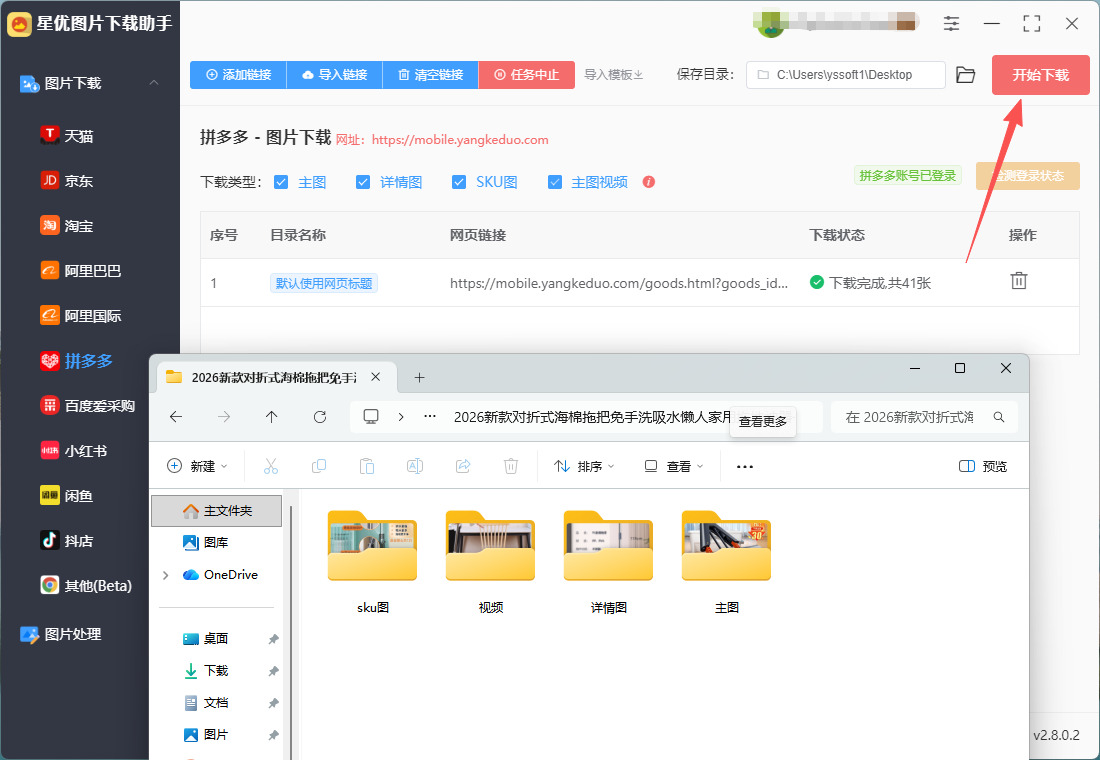Toggle the 主图视频 checkbox
This screenshot has width=1100, height=760.
pos(555,182)
